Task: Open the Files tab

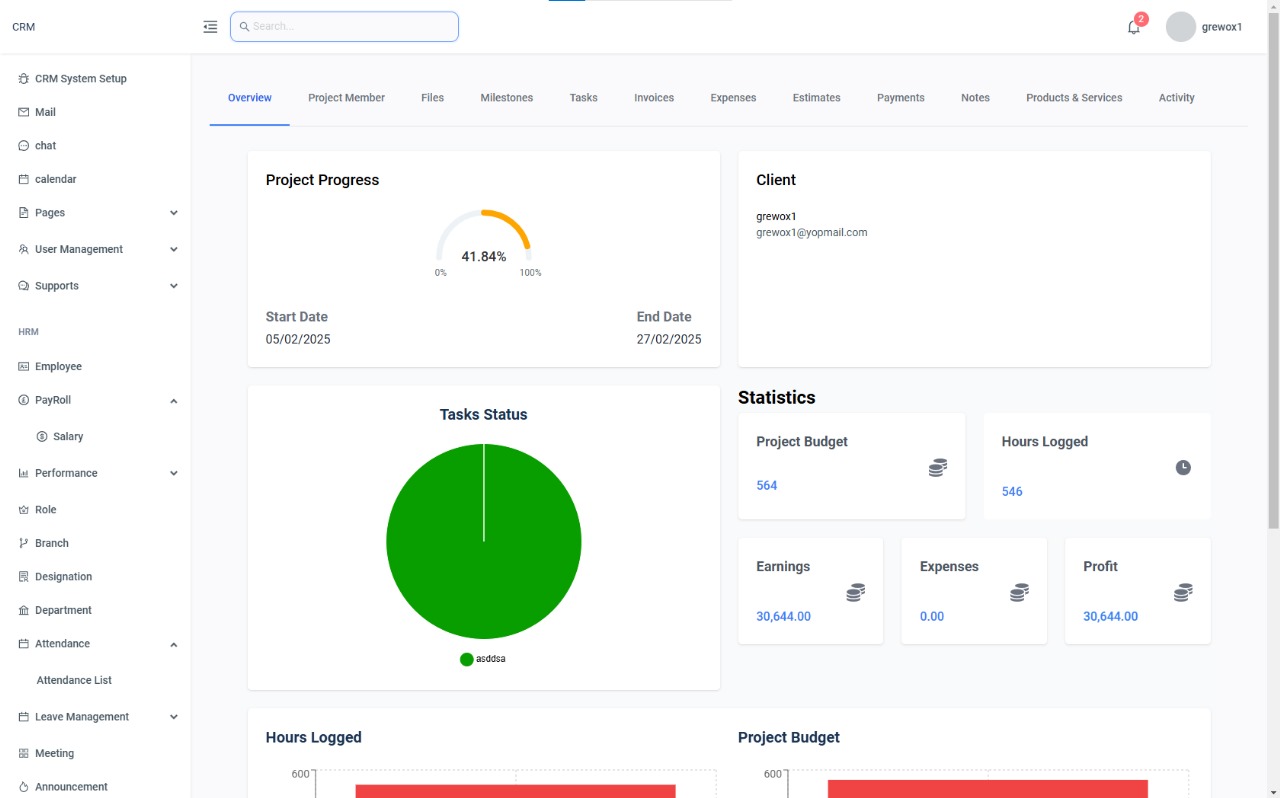Action: point(432,98)
